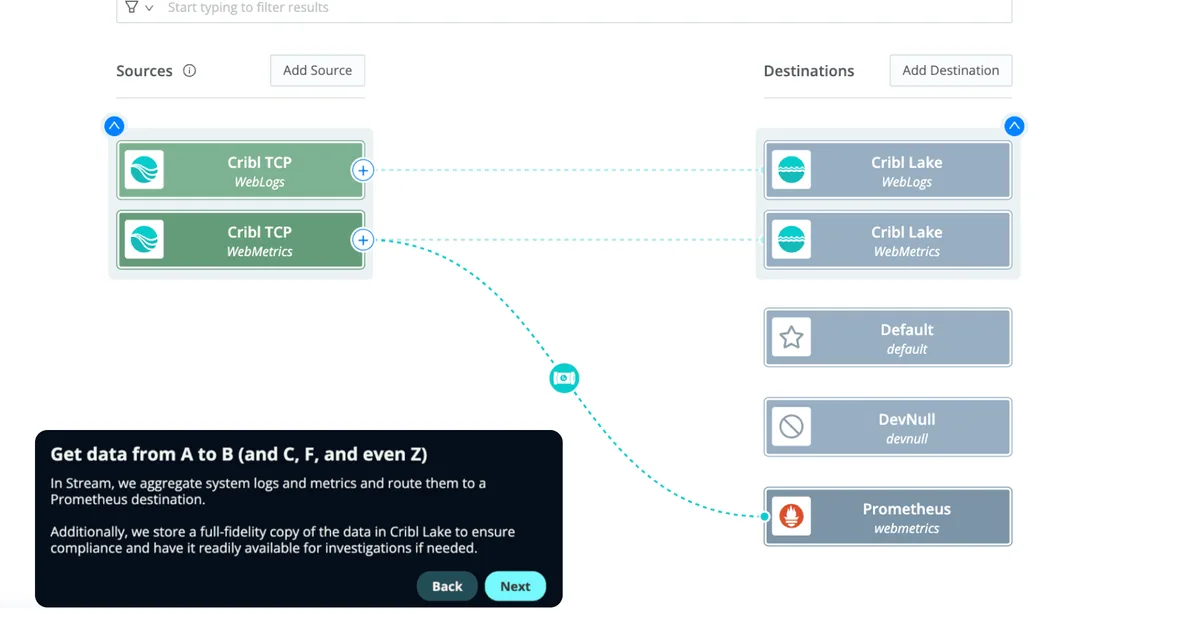Click the filter funnel icon
This screenshot has width=1200, height=630.
point(131,7)
